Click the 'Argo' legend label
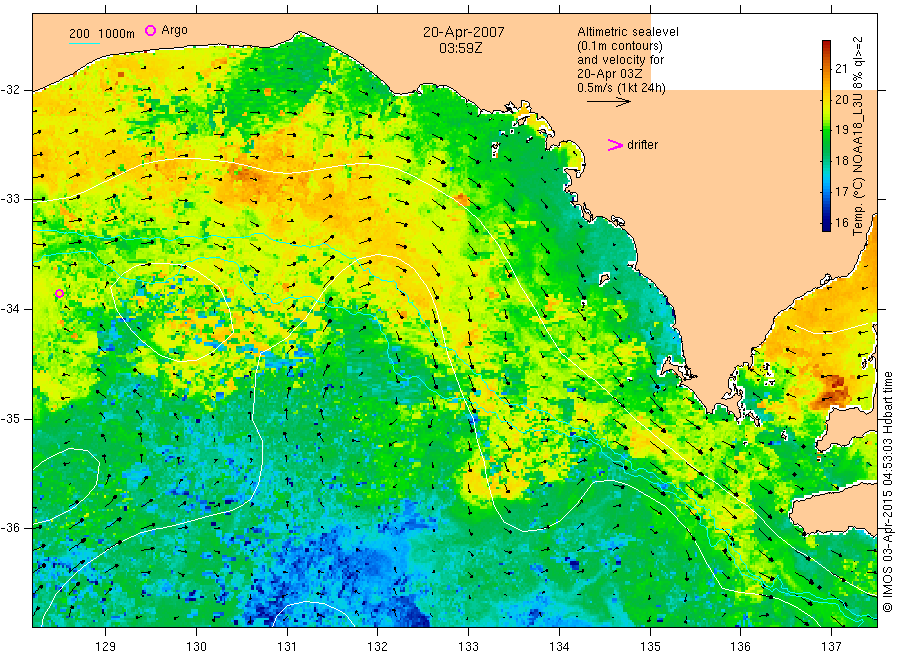 [174, 30]
